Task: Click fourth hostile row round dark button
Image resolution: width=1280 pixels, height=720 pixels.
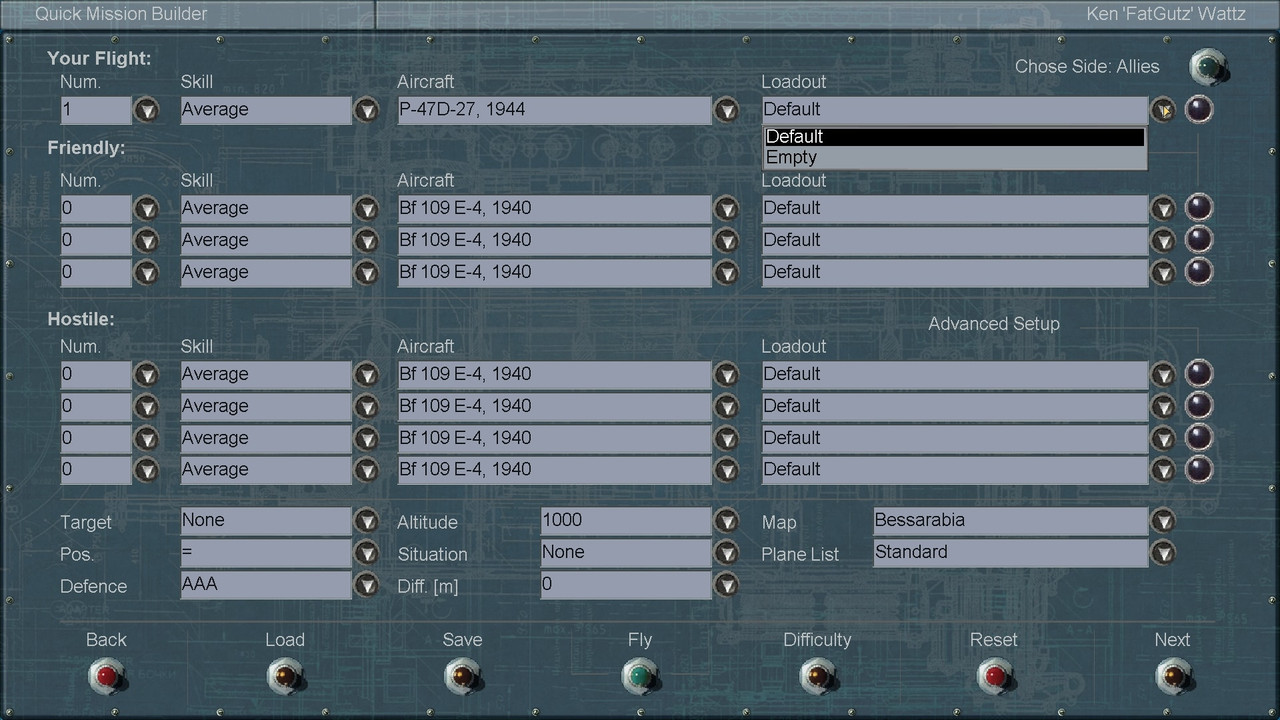Action: click(1198, 469)
